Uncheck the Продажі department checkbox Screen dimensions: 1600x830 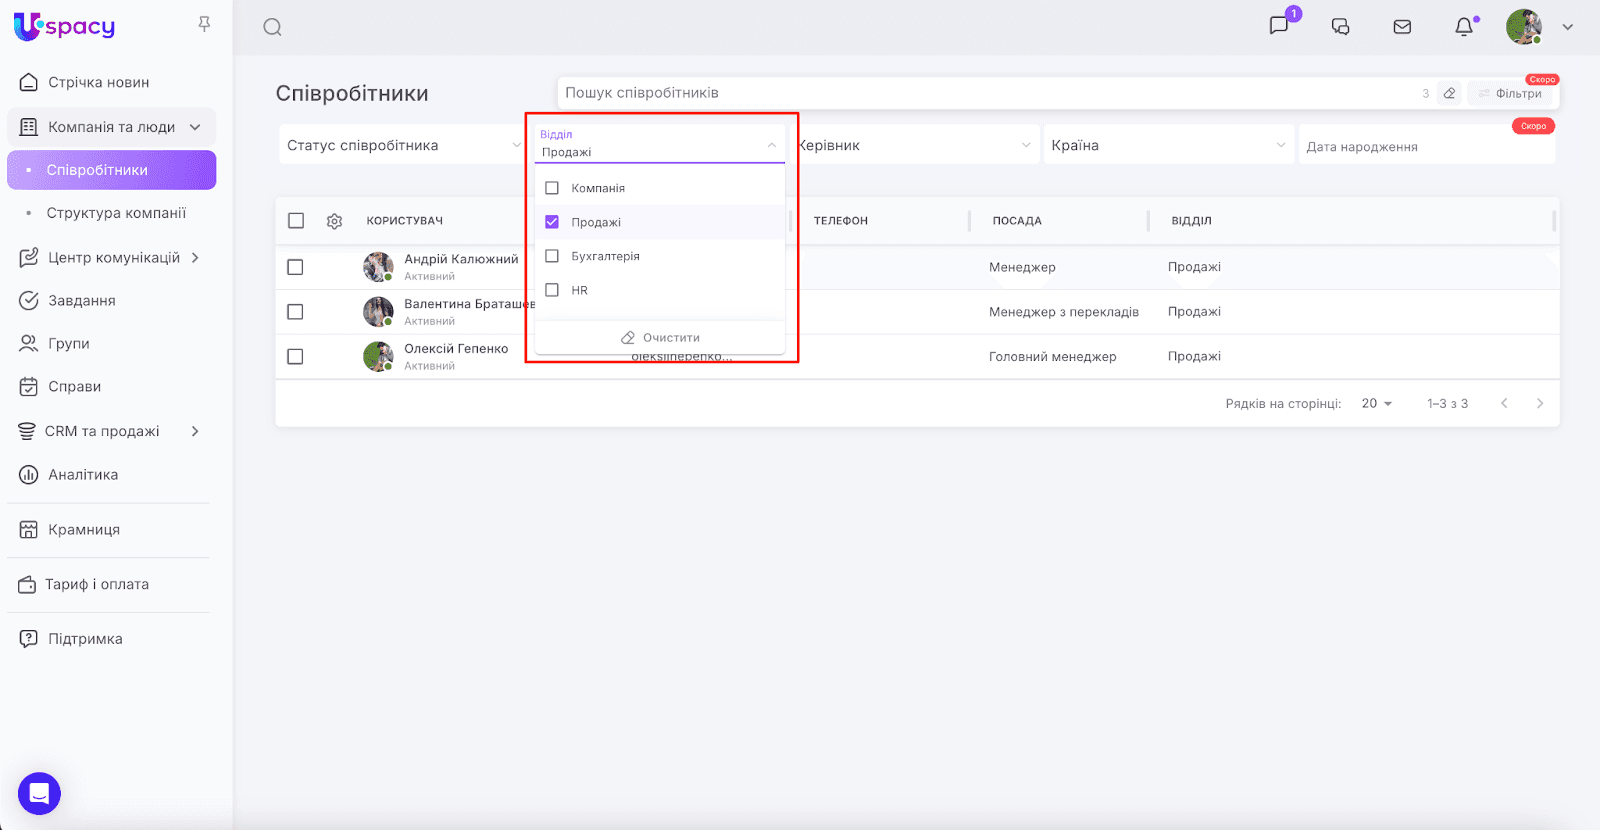click(x=552, y=222)
